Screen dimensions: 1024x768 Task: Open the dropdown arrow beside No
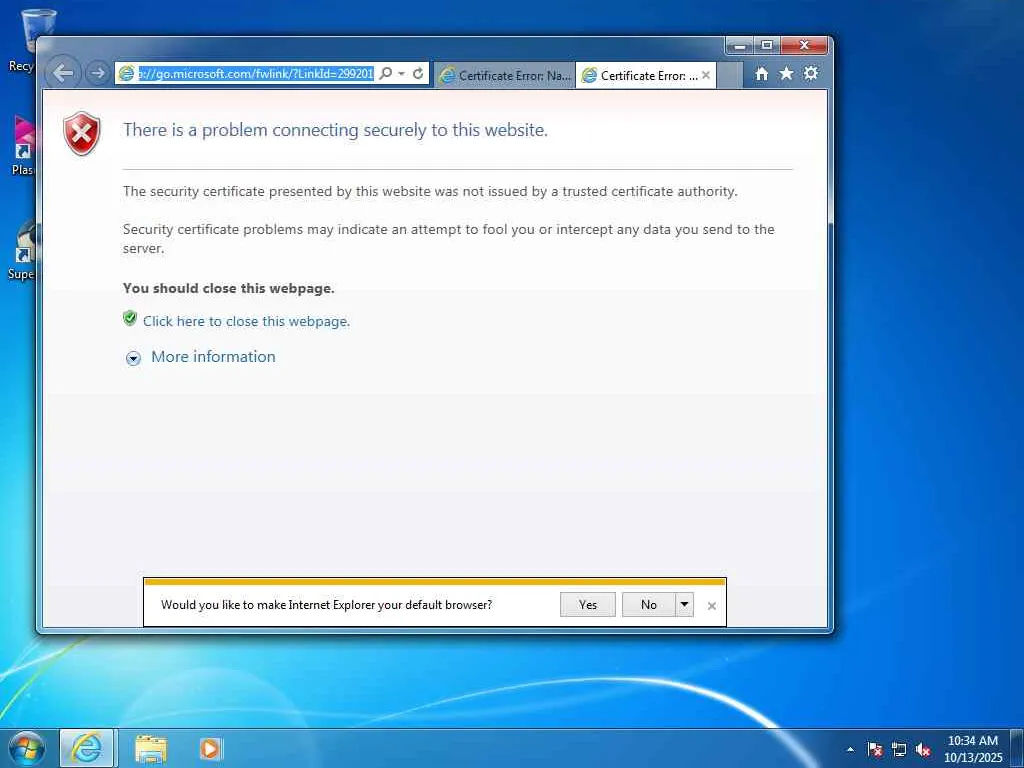pos(684,605)
